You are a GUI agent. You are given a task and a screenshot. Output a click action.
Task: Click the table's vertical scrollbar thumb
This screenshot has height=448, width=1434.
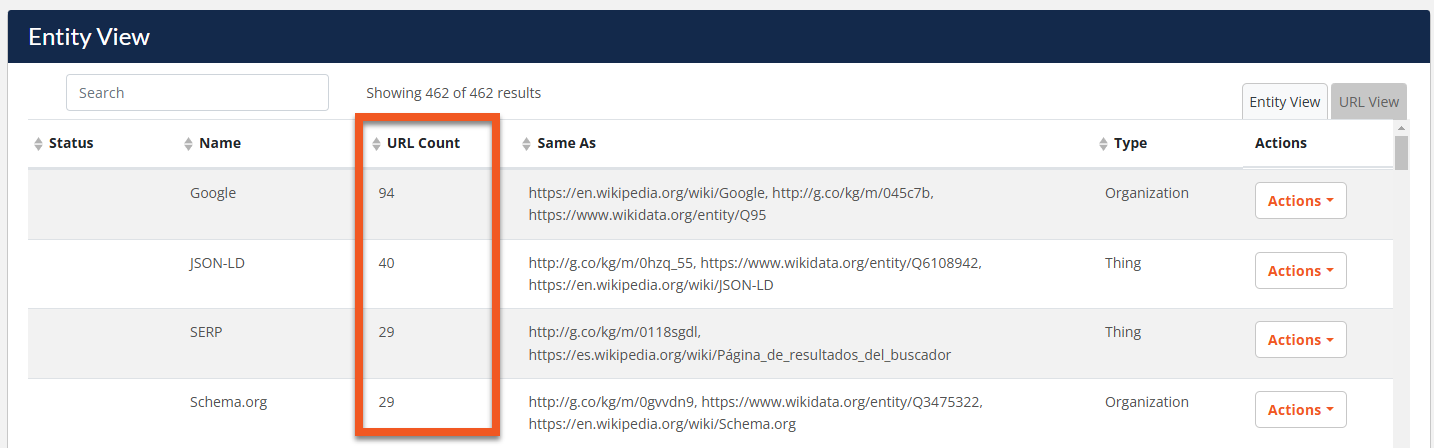1401,153
